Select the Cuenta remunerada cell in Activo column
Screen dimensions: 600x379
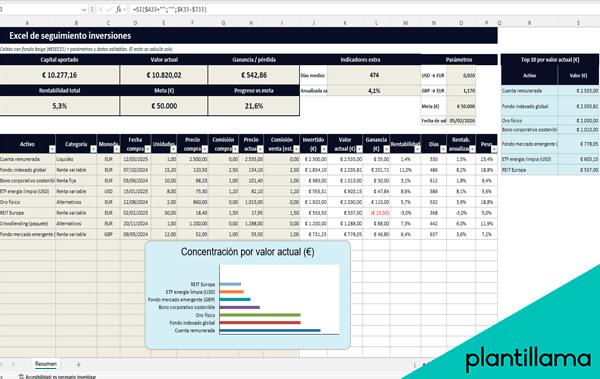[28, 159]
